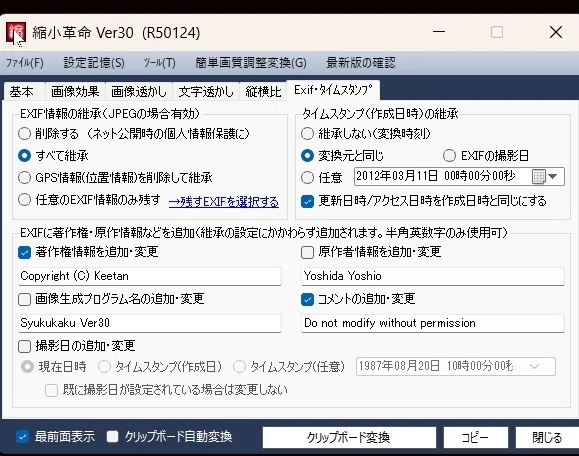Screen dimensions: 579x456
Task: Enable クリップボード自動変換 checkbox
Action: point(112,437)
